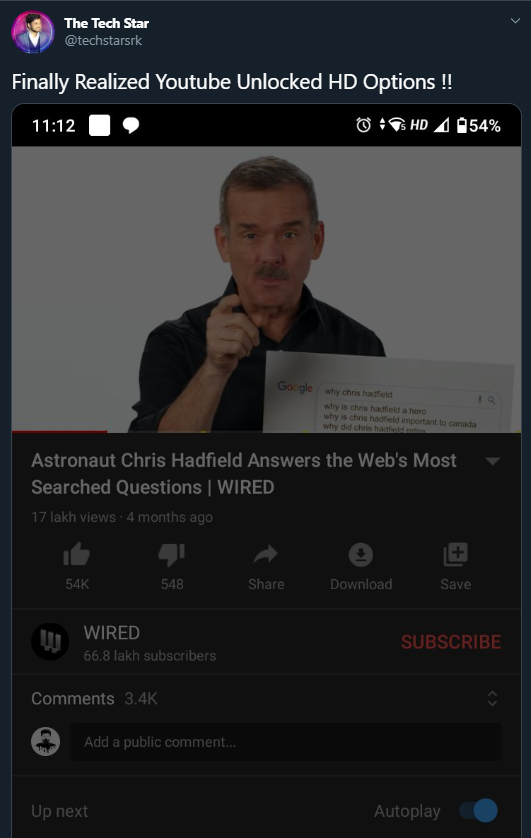Screen dimensions: 531x838
Task: Click the Share arrow icon
Action: click(x=266, y=554)
